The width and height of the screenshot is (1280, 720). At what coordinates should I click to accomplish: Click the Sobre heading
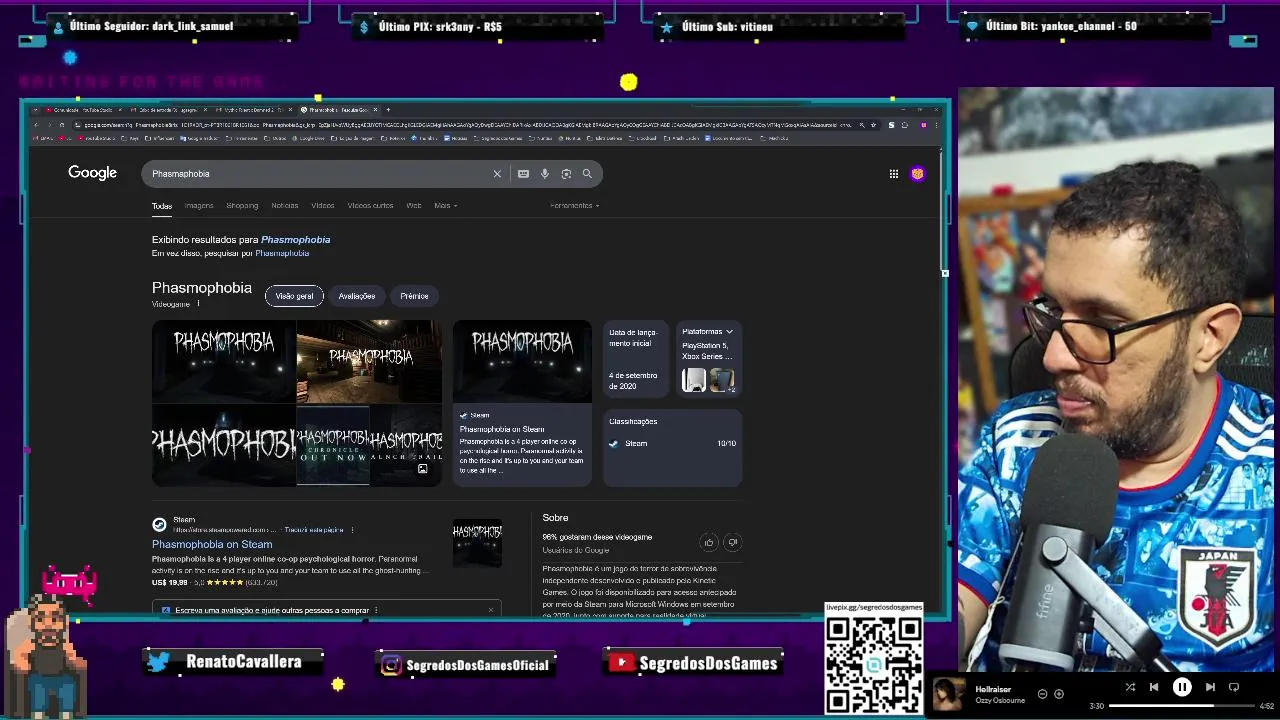click(x=555, y=518)
